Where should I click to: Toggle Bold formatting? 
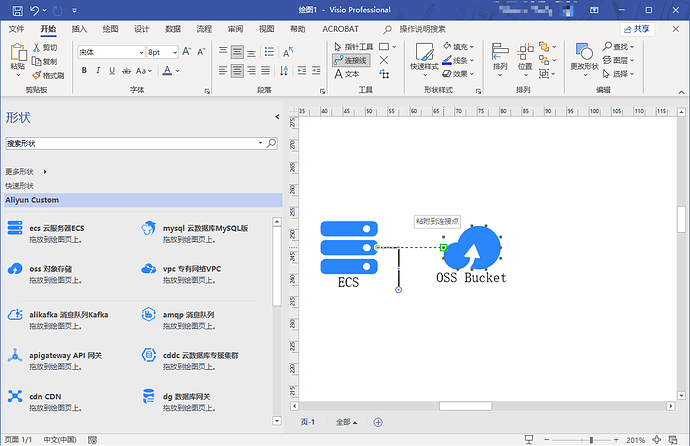click(x=84, y=70)
